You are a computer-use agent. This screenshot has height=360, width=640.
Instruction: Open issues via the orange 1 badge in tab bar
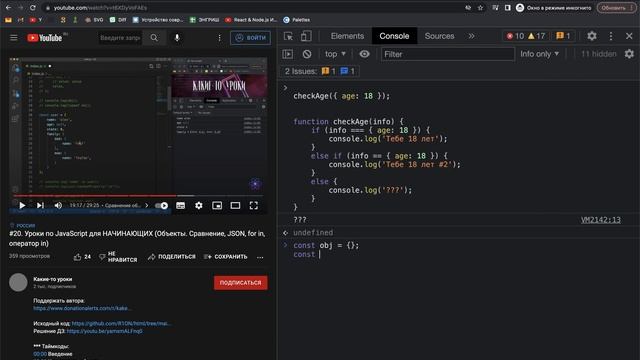click(x=563, y=36)
